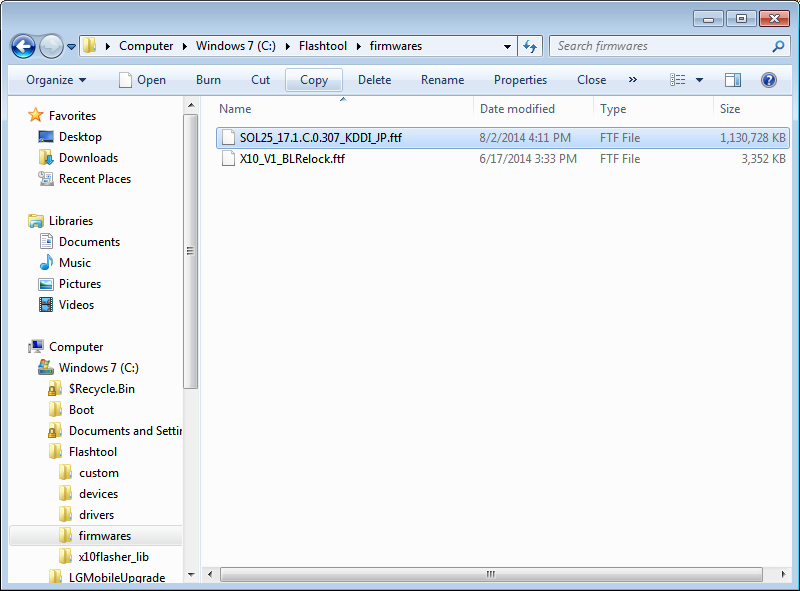Expand the change view options arrow

point(699,80)
